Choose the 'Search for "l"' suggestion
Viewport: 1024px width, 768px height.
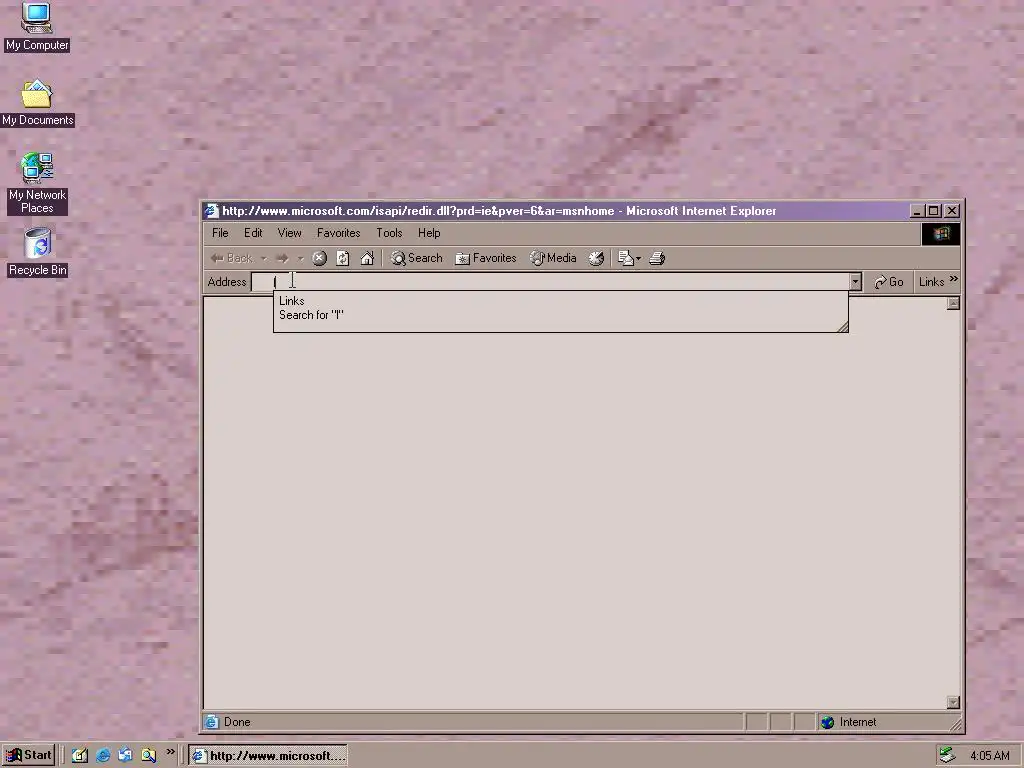[x=560, y=315]
